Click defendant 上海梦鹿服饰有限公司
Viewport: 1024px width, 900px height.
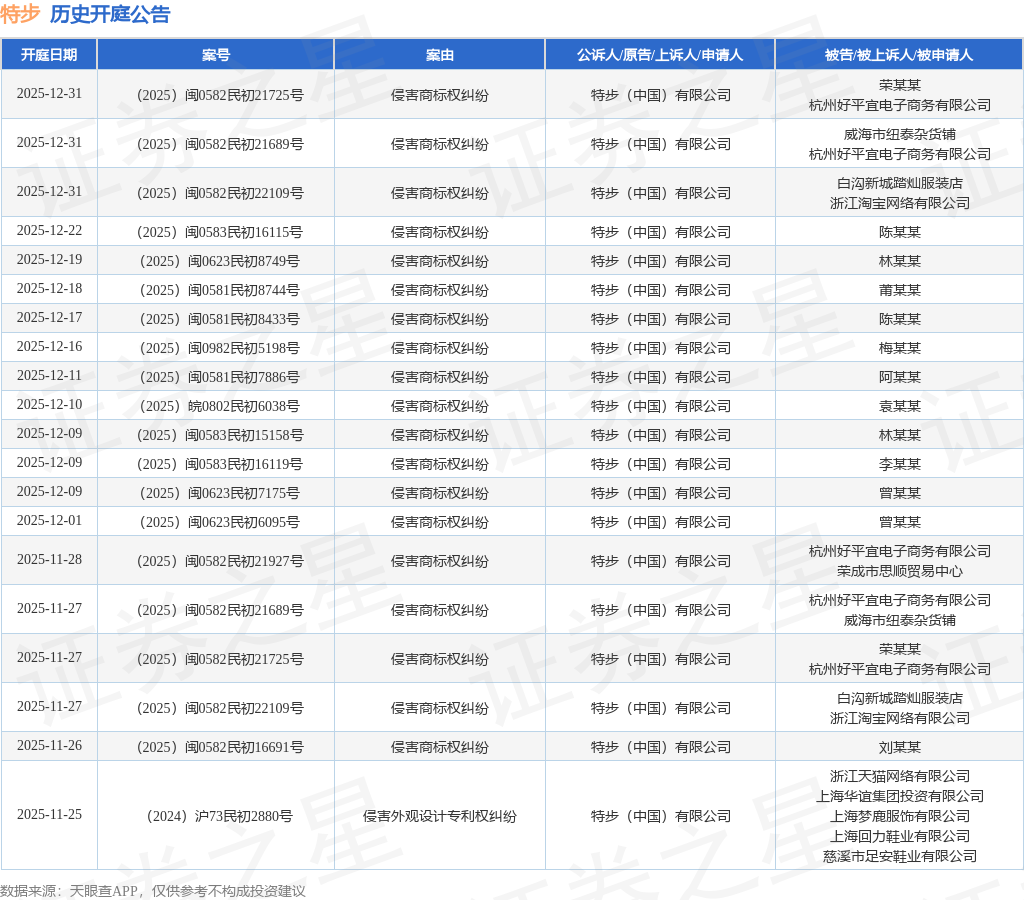899,816
